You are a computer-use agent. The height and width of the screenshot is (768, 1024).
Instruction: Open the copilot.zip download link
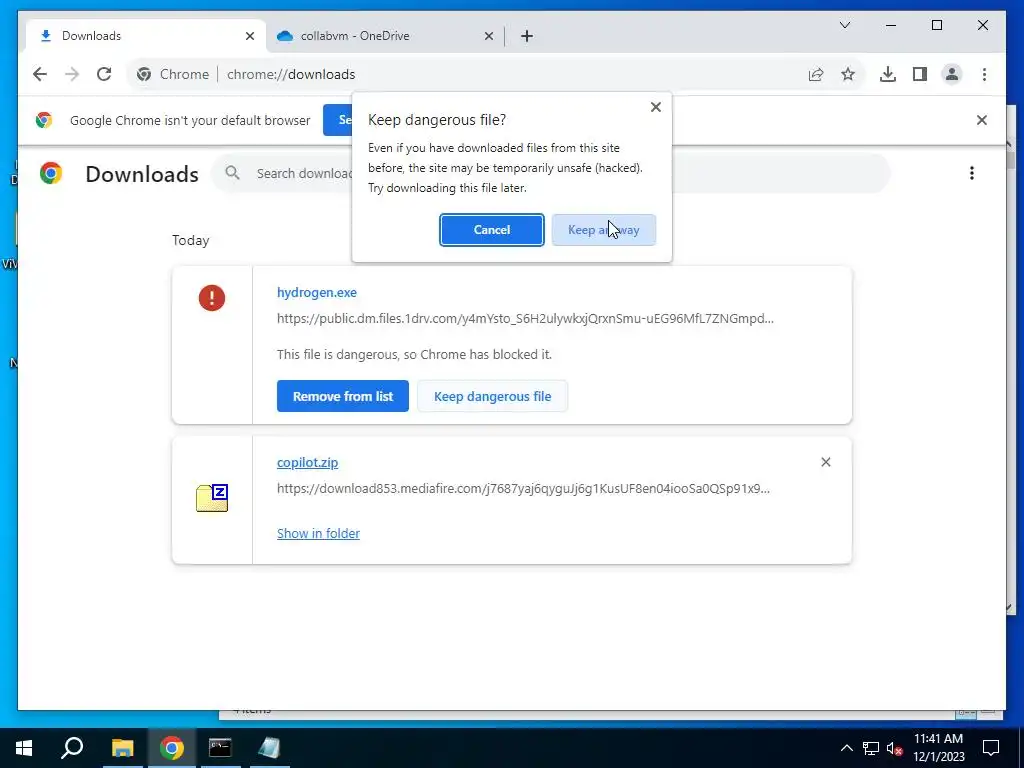[x=308, y=462]
